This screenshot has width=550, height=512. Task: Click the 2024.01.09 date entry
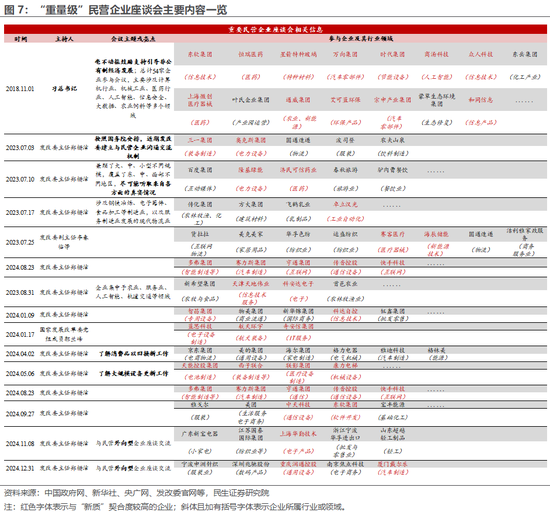20,315
